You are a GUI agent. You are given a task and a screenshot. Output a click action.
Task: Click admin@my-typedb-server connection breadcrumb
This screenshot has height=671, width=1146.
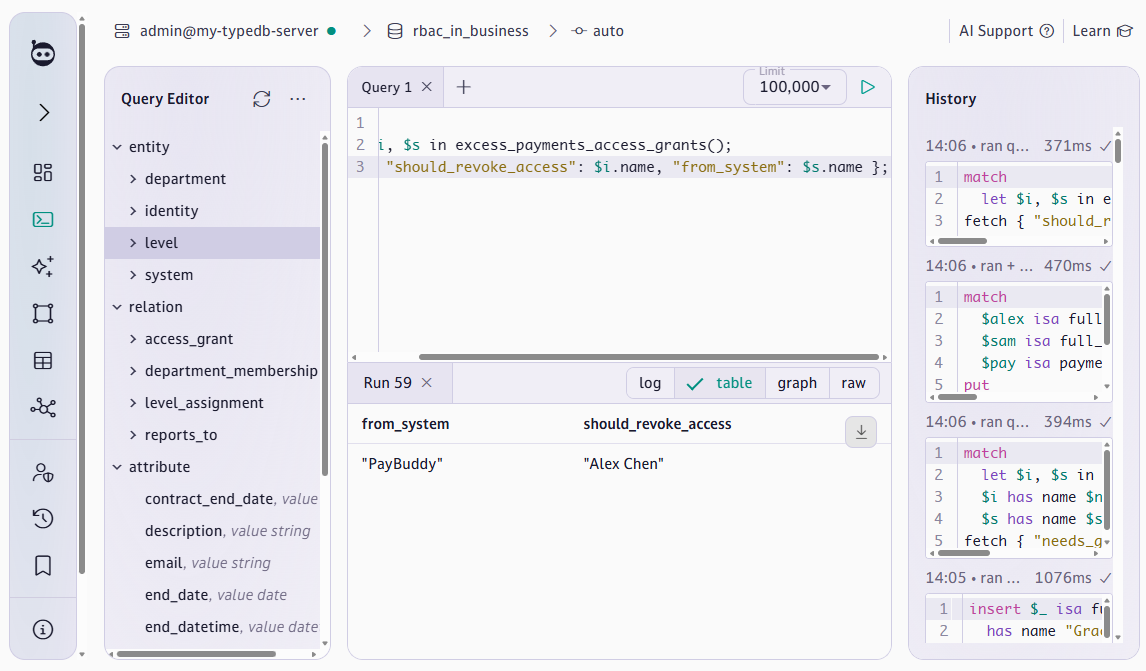[229, 31]
